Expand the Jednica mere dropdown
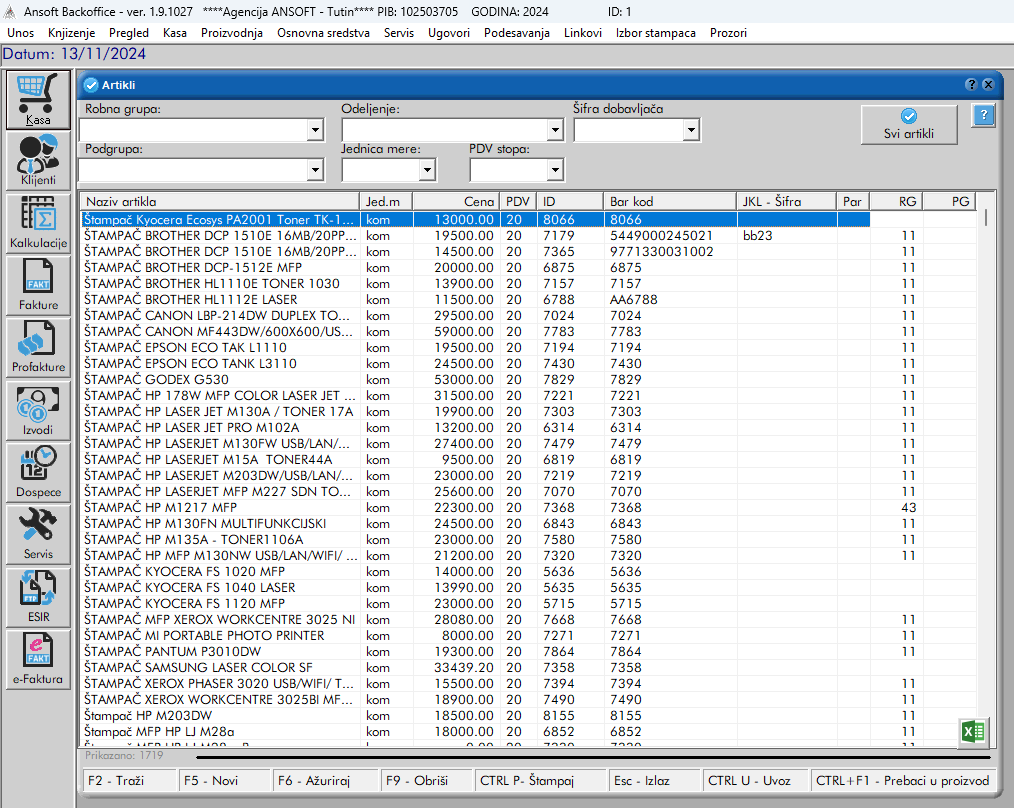The width and height of the screenshot is (1014, 808). click(x=427, y=170)
